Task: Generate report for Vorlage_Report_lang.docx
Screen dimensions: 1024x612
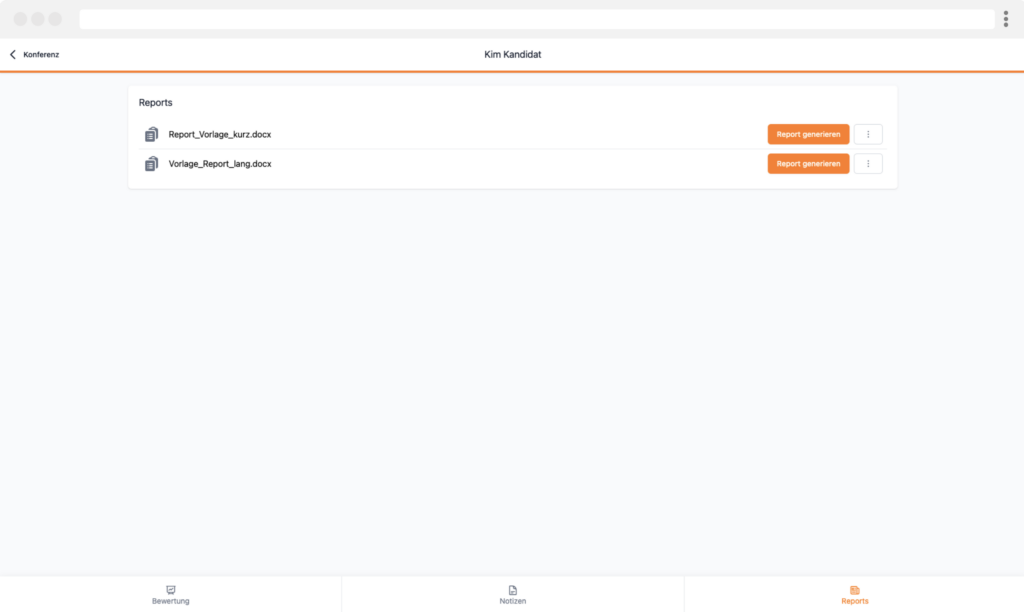Action: click(x=808, y=164)
